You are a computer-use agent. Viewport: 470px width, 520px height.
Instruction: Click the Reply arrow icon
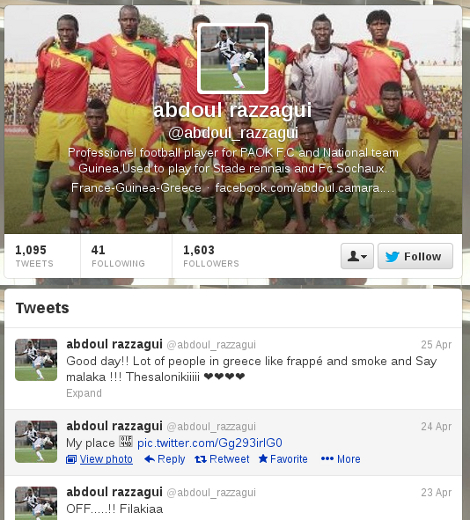pos(150,459)
